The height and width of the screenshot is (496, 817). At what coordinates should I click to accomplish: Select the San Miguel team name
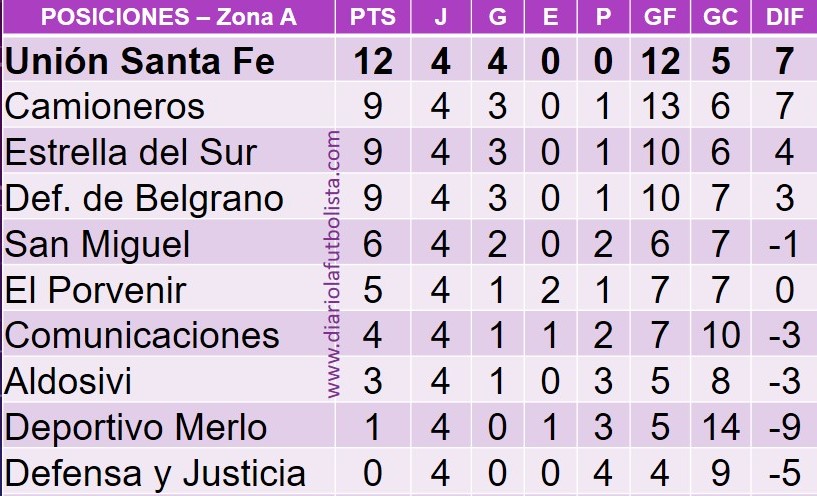point(97,244)
